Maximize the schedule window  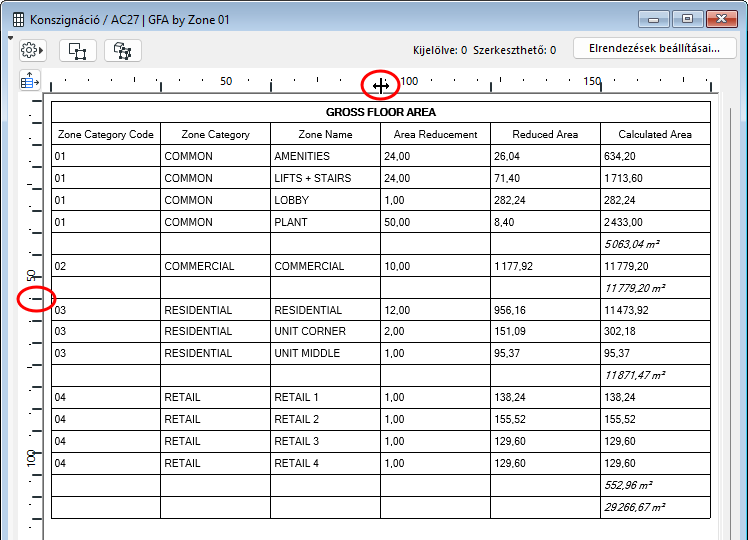point(687,19)
